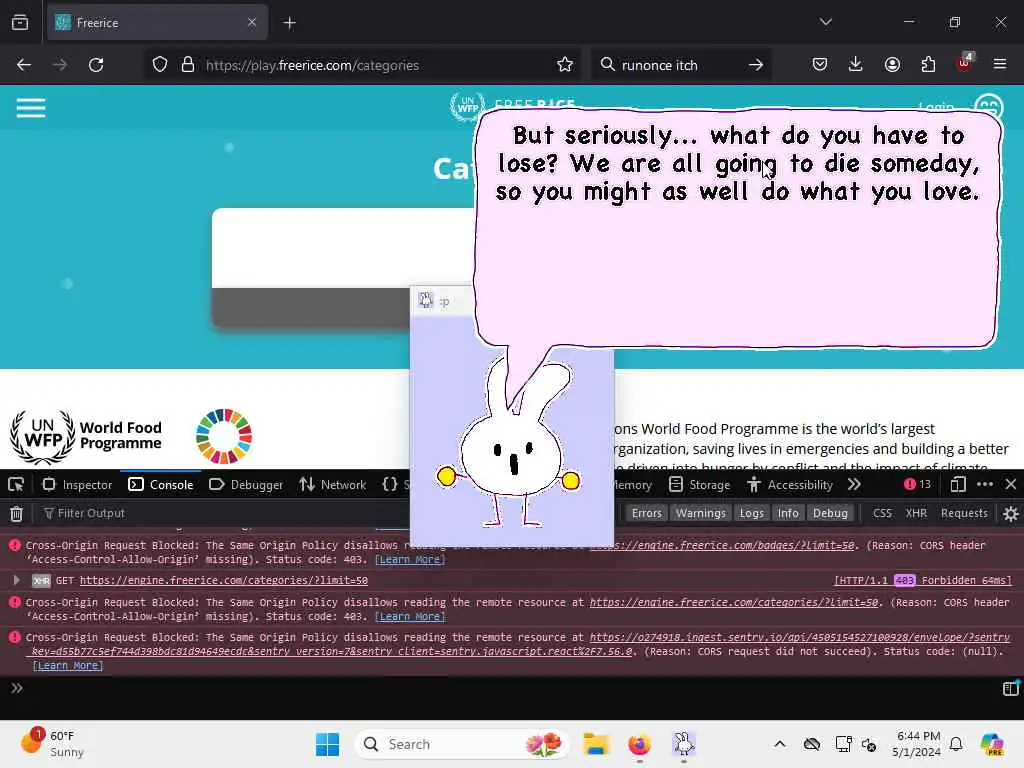The width and height of the screenshot is (1024, 768).
Task: Open the Extensions puzzle icon
Action: point(928,65)
